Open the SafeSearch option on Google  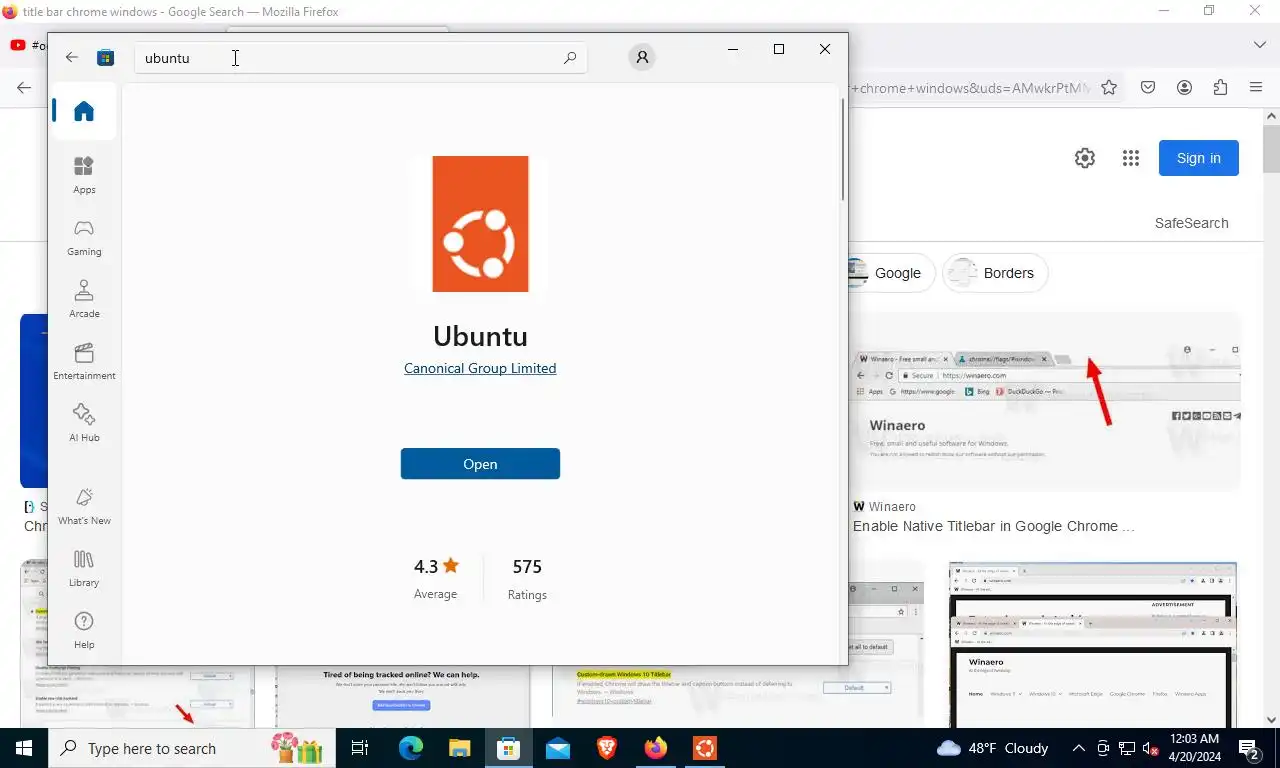[x=1191, y=223]
